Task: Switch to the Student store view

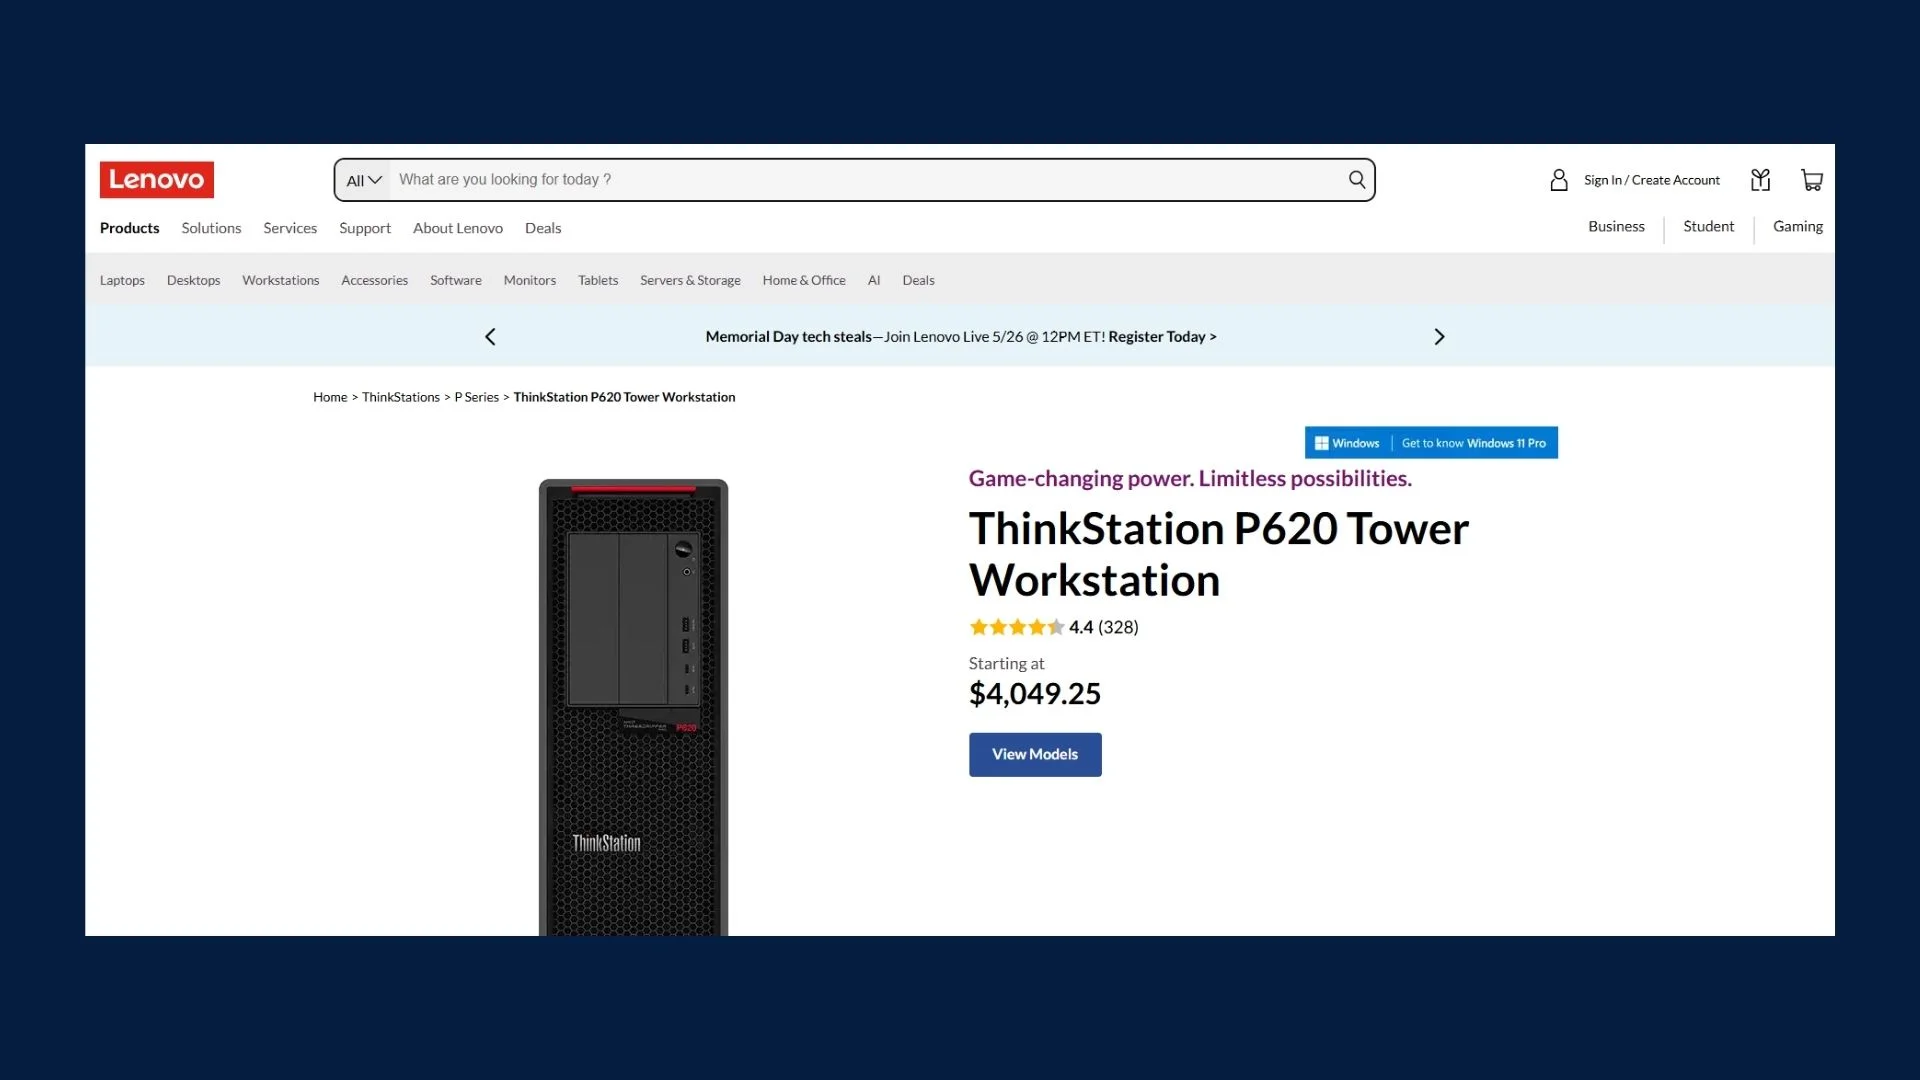Action: click(x=1707, y=226)
